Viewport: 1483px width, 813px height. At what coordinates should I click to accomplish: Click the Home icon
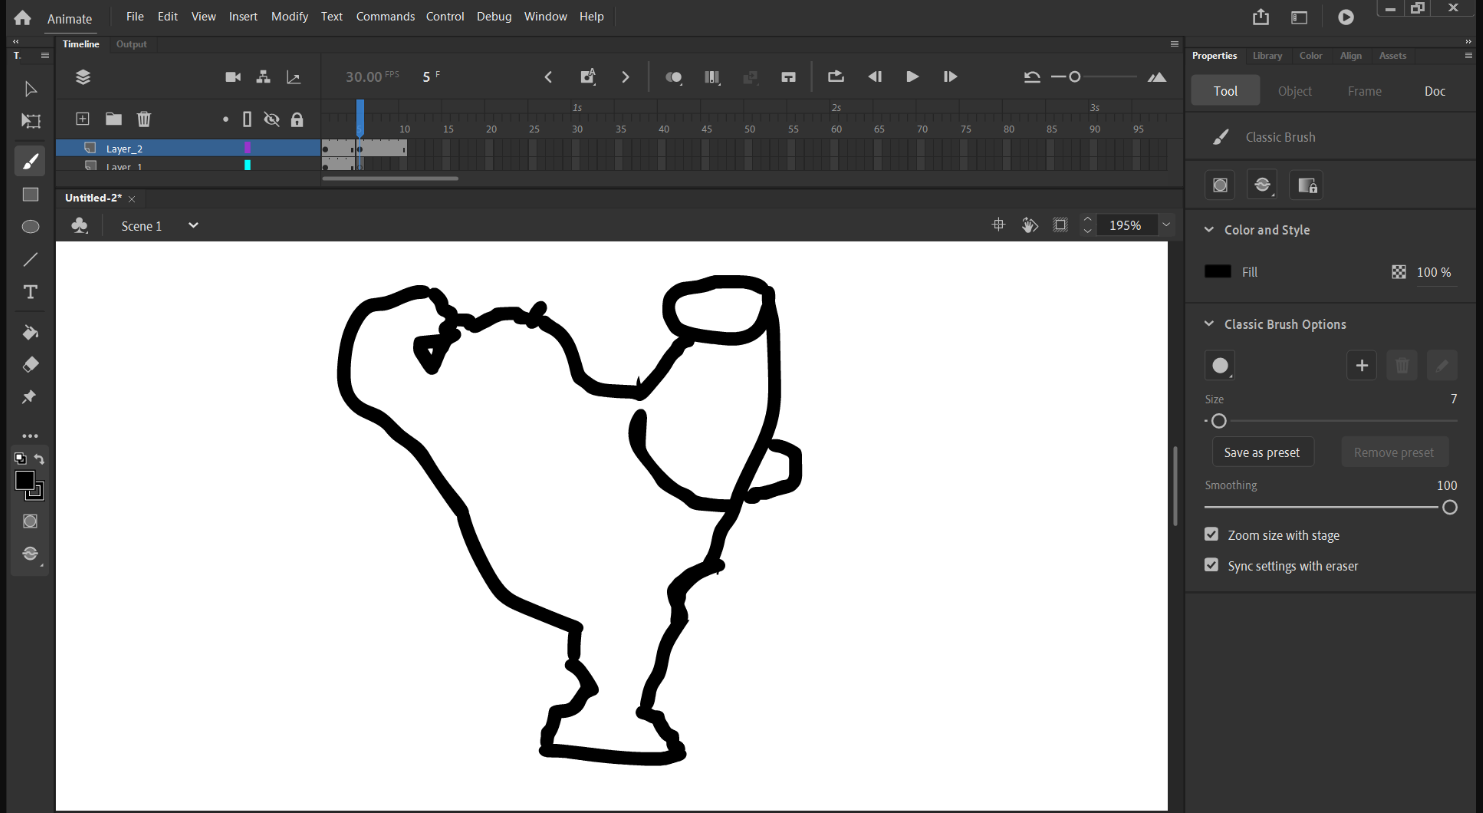(x=22, y=17)
